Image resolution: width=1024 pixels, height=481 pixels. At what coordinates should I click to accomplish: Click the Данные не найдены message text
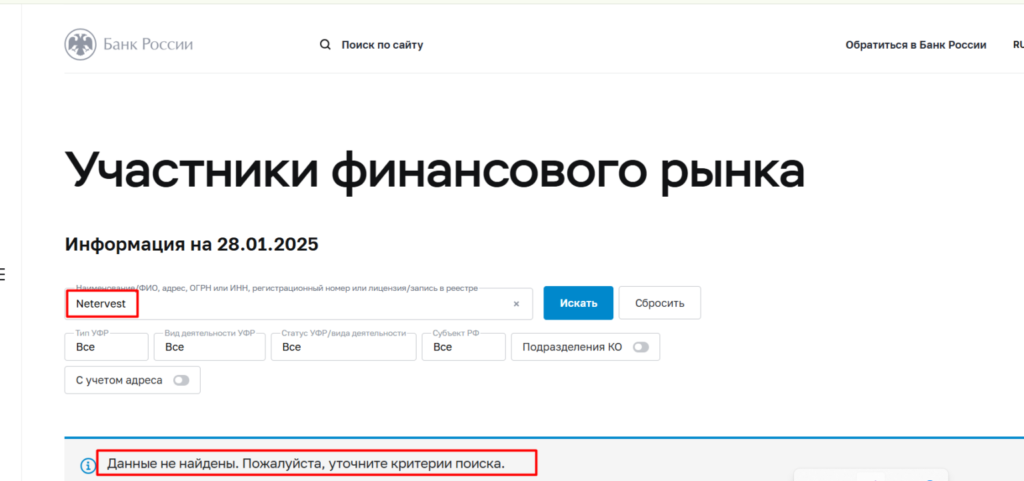(306, 465)
